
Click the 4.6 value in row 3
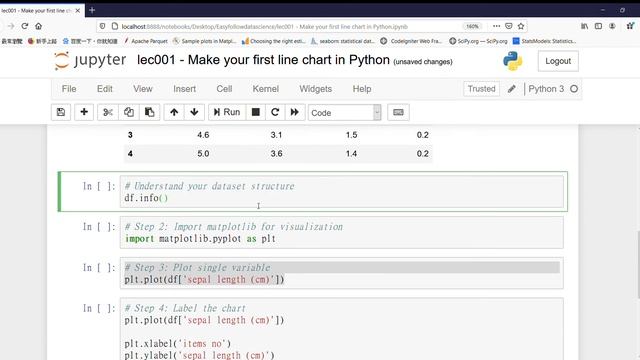pyautogui.click(x=203, y=135)
